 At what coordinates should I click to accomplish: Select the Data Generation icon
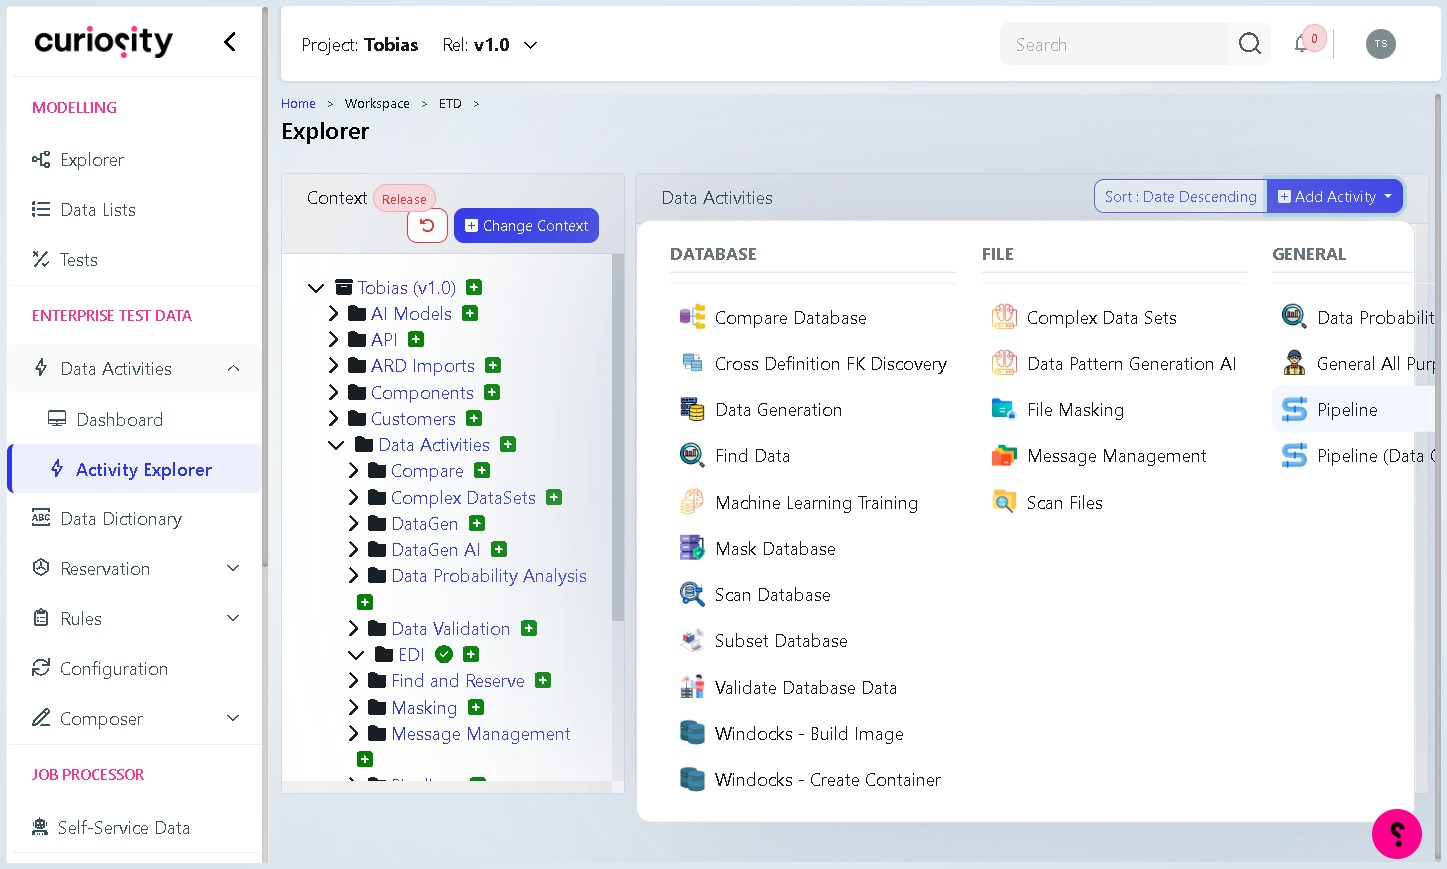coord(692,409)
